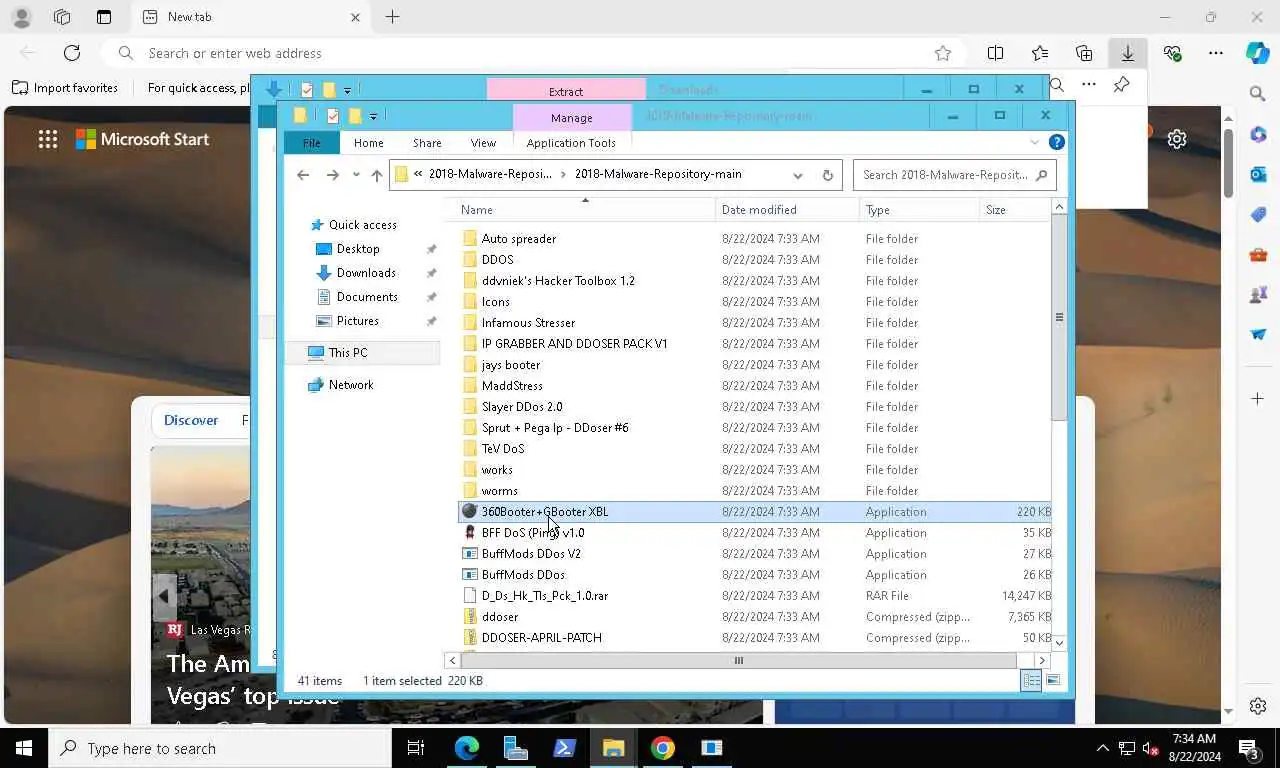Open Outlook icon in Edge sidebar
1280x768 pixels.
coord(1258,175)
